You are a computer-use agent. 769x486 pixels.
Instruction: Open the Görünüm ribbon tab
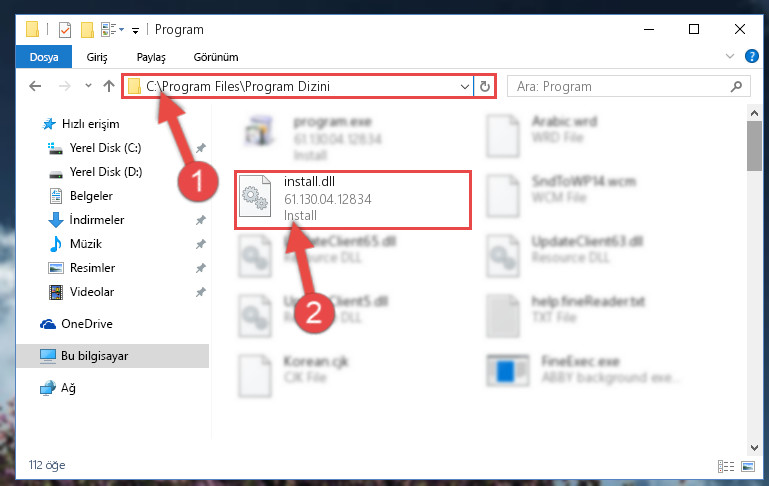[216, 57]
